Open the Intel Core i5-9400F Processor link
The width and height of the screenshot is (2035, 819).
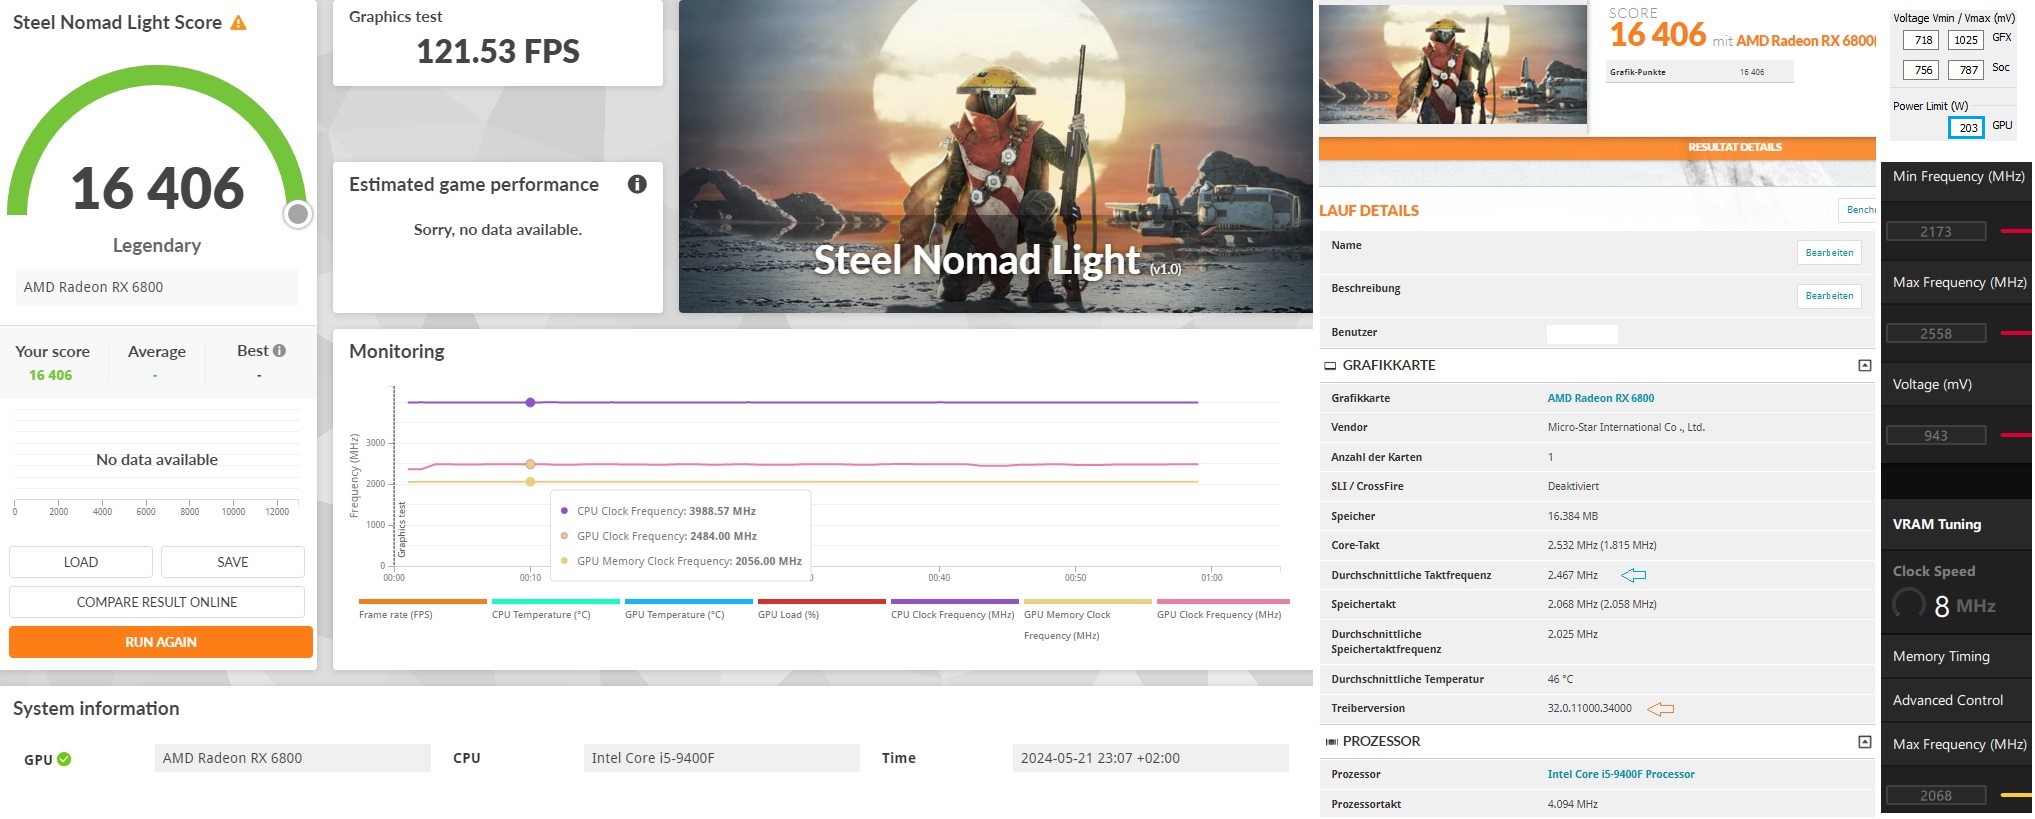coord(1621,774)
